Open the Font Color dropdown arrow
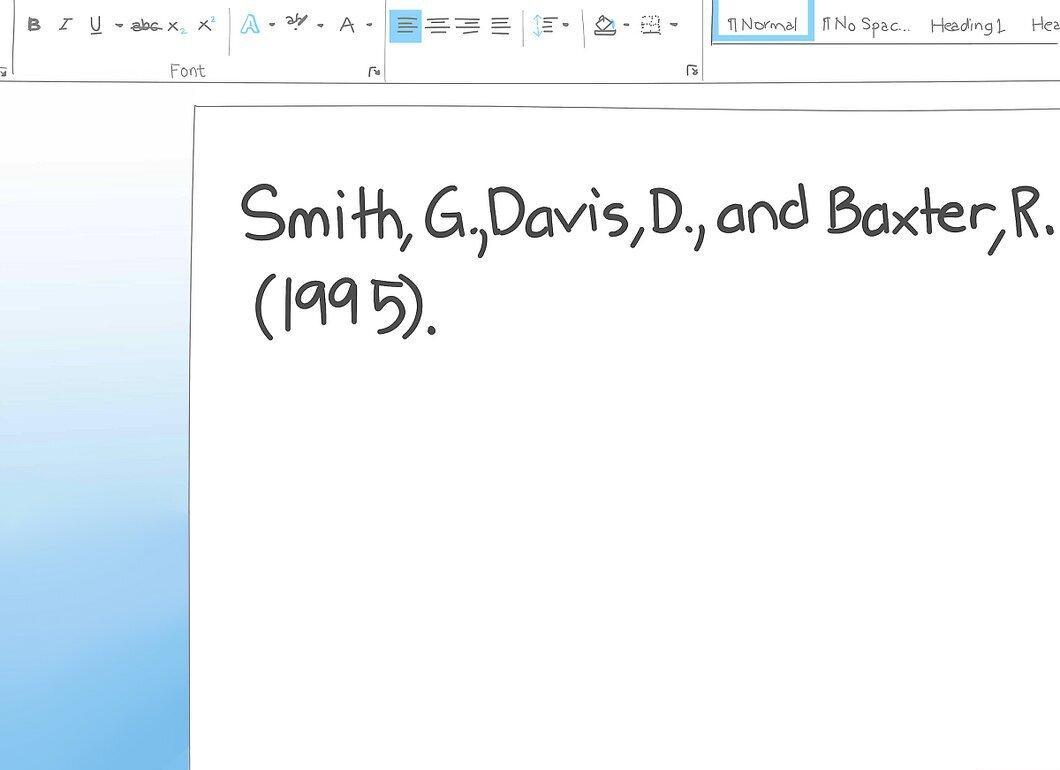 [x=369, y=25]
